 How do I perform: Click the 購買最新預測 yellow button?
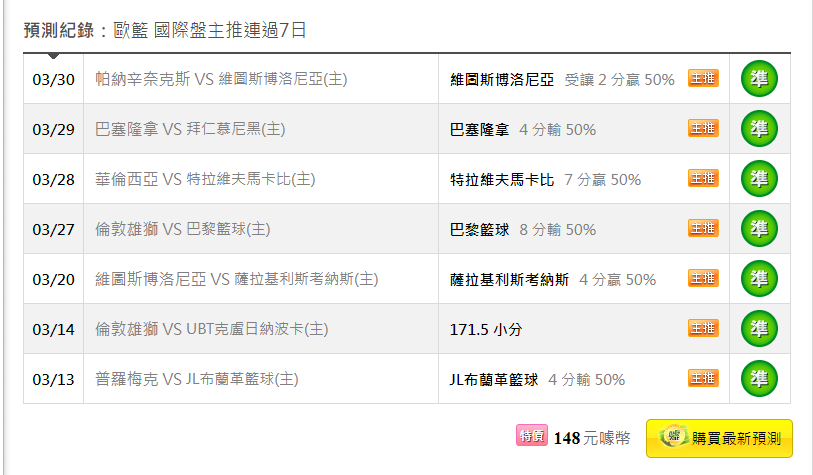pyautogui.click(x=719, y=439)
